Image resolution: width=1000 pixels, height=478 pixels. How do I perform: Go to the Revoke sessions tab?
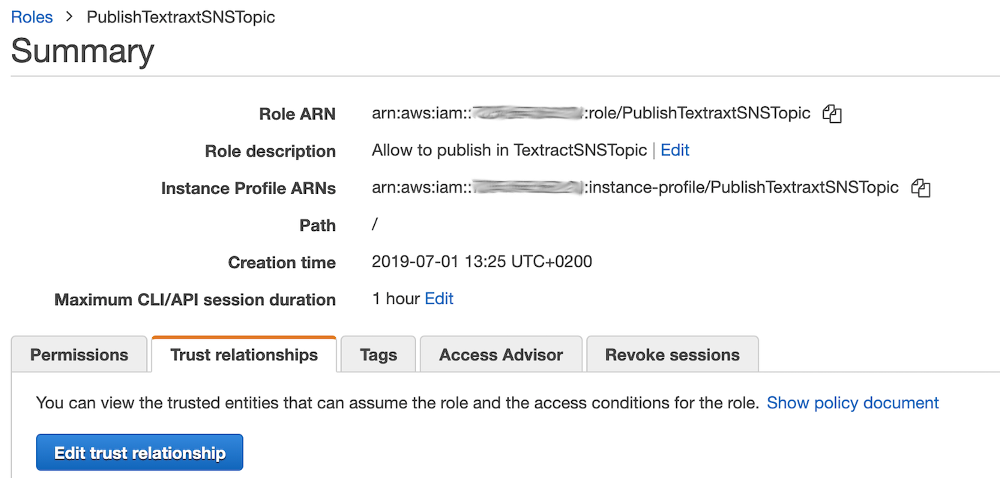click(x=672, y=354)
